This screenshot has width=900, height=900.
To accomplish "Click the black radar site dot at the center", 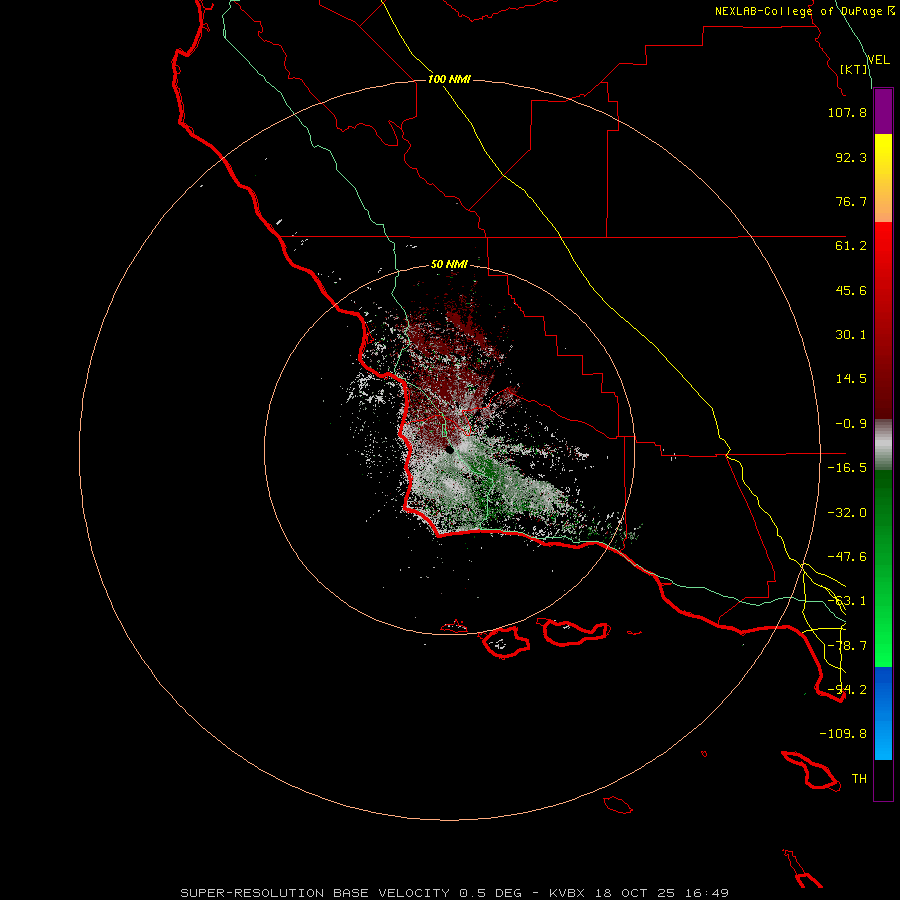I will pyautogui.click(x=450, y=450).
